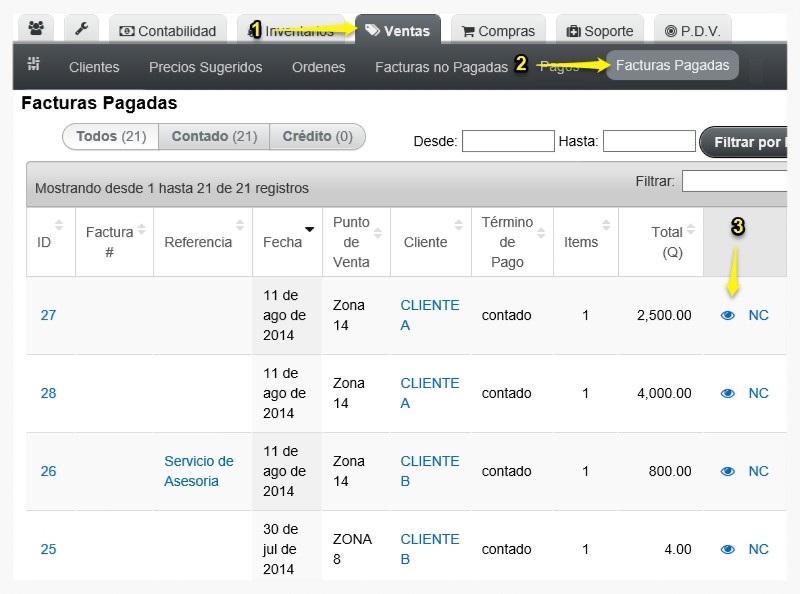
Task: Show Contado (21) invoices
Action: point(214,136)
